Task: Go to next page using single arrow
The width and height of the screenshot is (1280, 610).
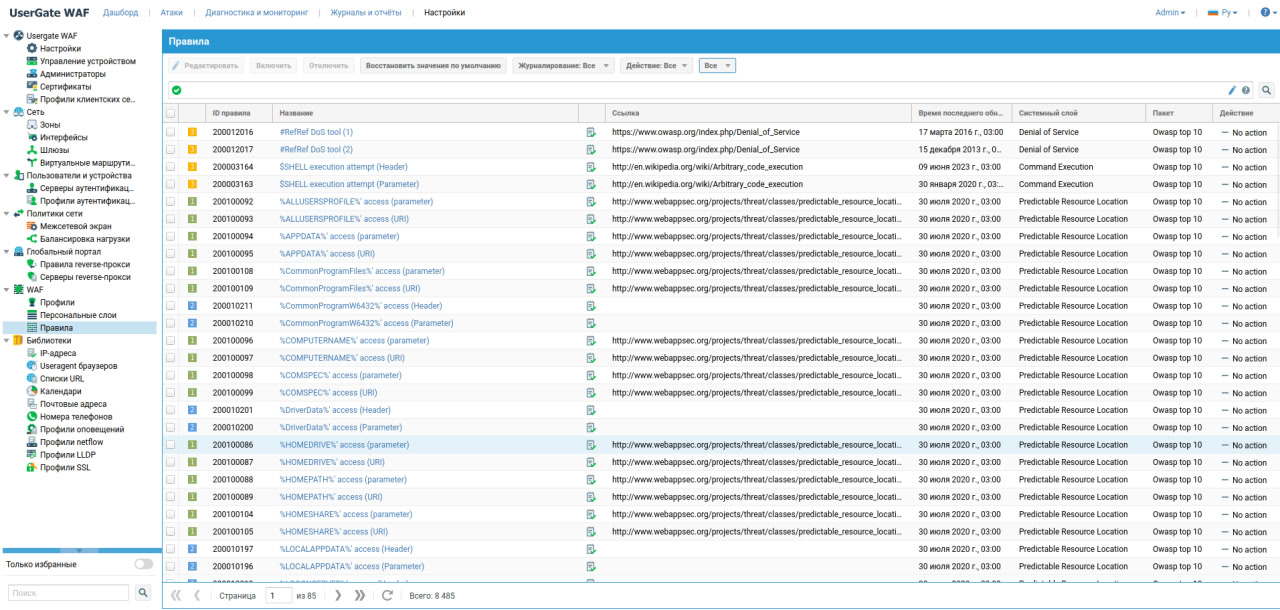Action: pyautogui.click(x=338, y=595)
